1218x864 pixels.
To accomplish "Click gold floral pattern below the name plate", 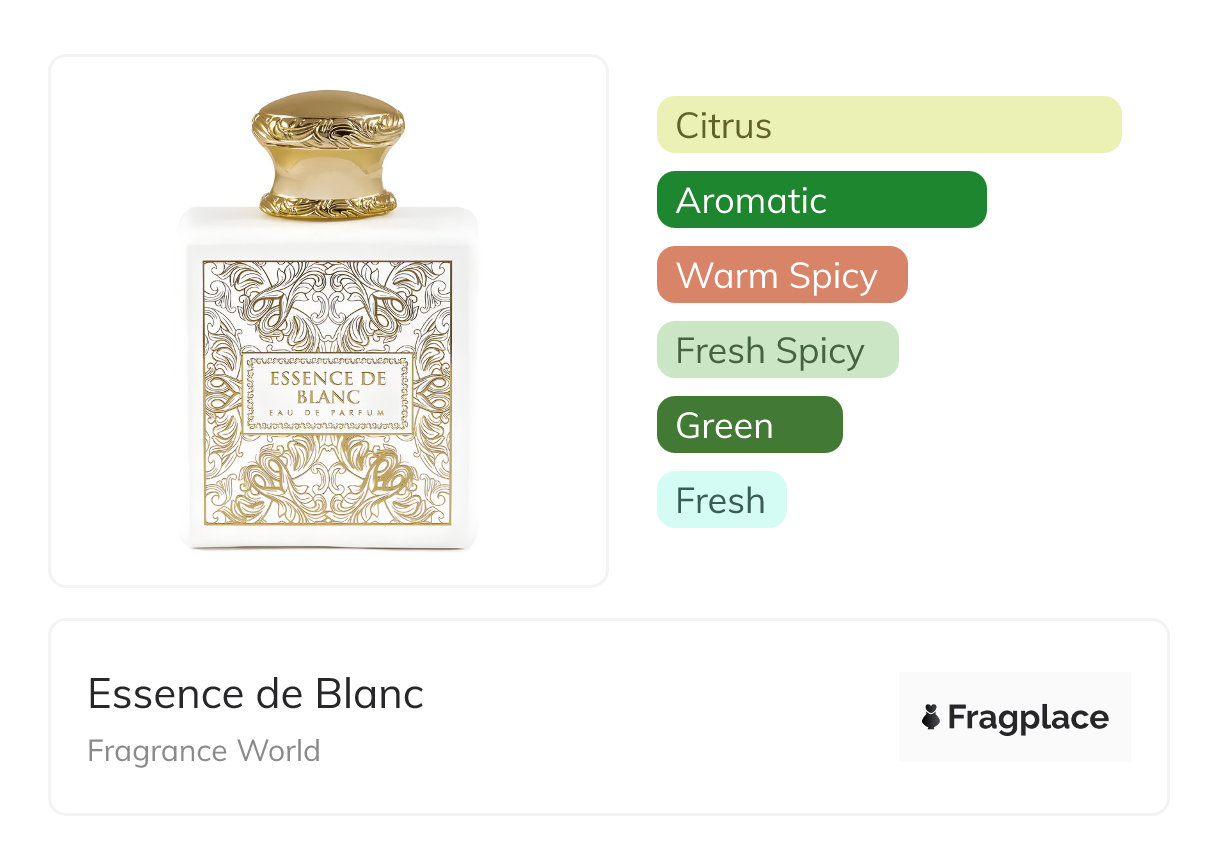I will [328, 480].
